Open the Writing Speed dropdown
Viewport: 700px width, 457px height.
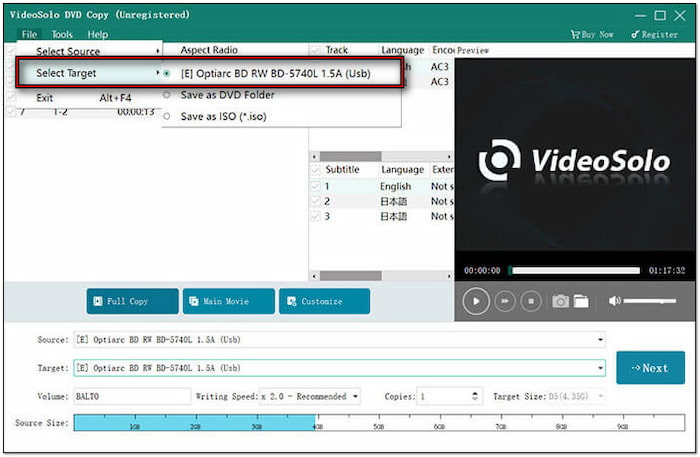click(355, 396)
